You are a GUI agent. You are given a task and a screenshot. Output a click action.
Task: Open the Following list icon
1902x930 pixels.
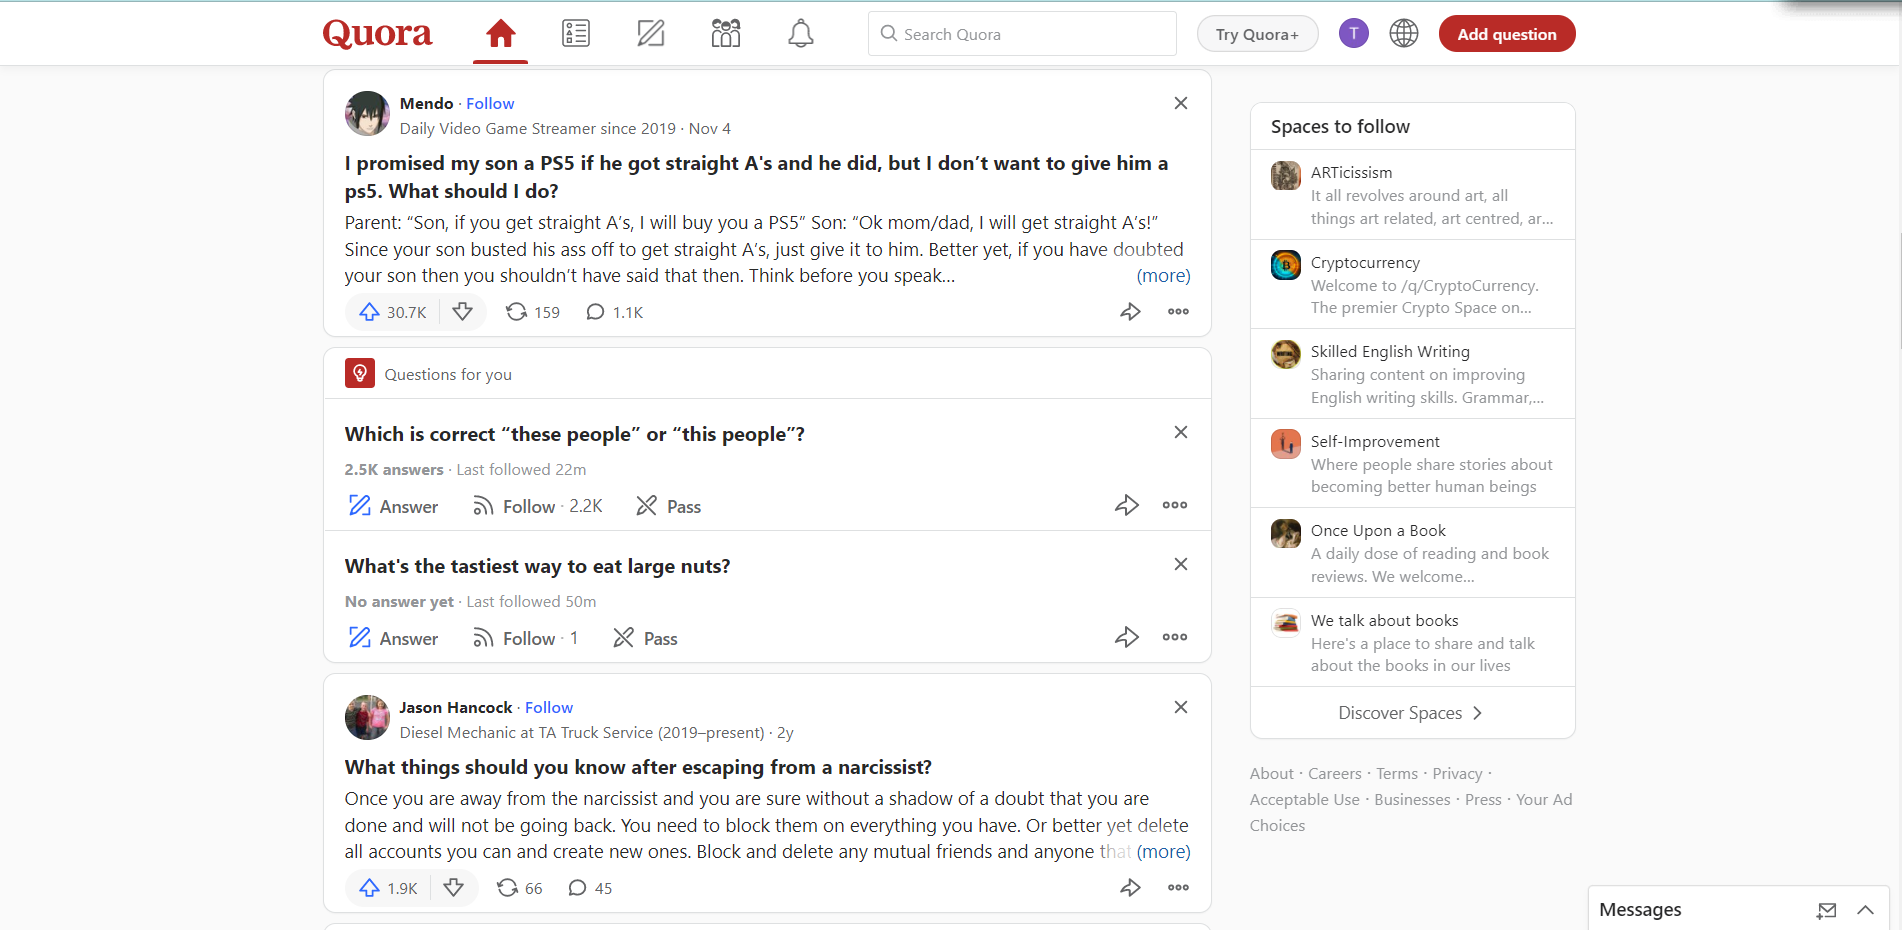(576, 34)
